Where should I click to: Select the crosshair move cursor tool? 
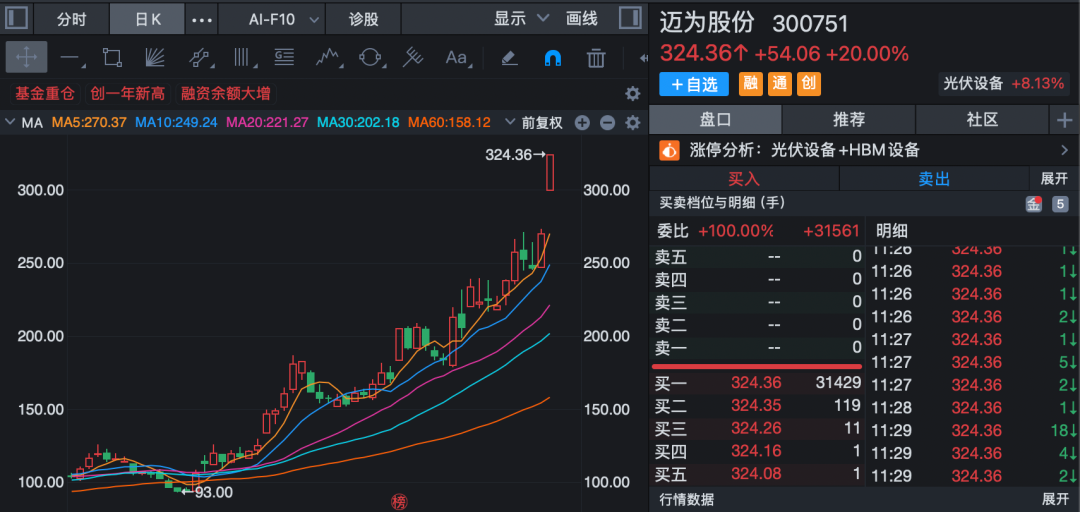(x=26, y=57)
